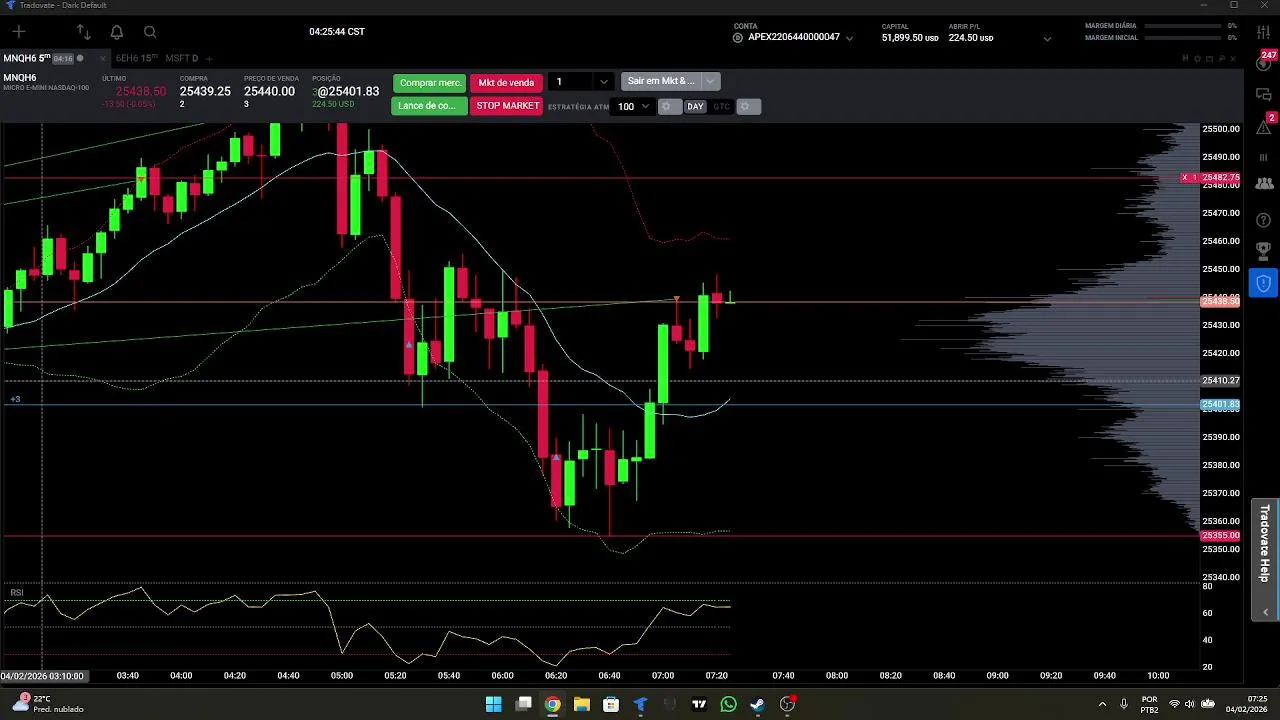Expand the capital and P/L details chevron
Image resolution: width=1280 pixels, height=720 pixels.
1047,38
